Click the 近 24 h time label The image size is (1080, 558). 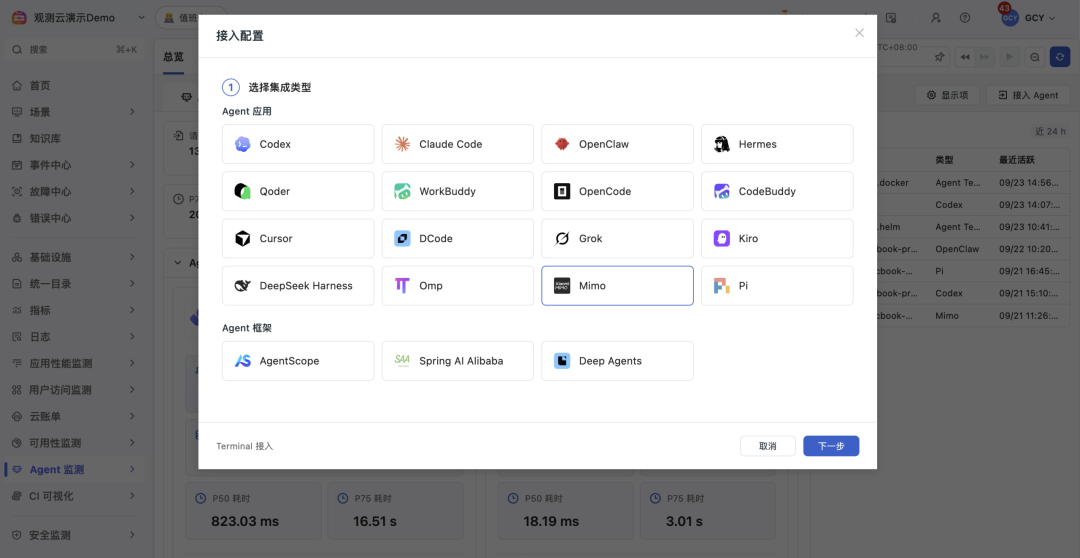pyautogui.click(x=1050, y=131)
